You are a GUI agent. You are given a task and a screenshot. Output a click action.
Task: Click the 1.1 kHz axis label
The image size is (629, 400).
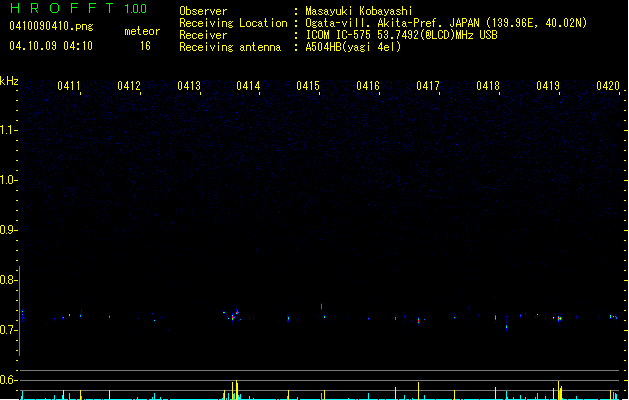[8, 130]
